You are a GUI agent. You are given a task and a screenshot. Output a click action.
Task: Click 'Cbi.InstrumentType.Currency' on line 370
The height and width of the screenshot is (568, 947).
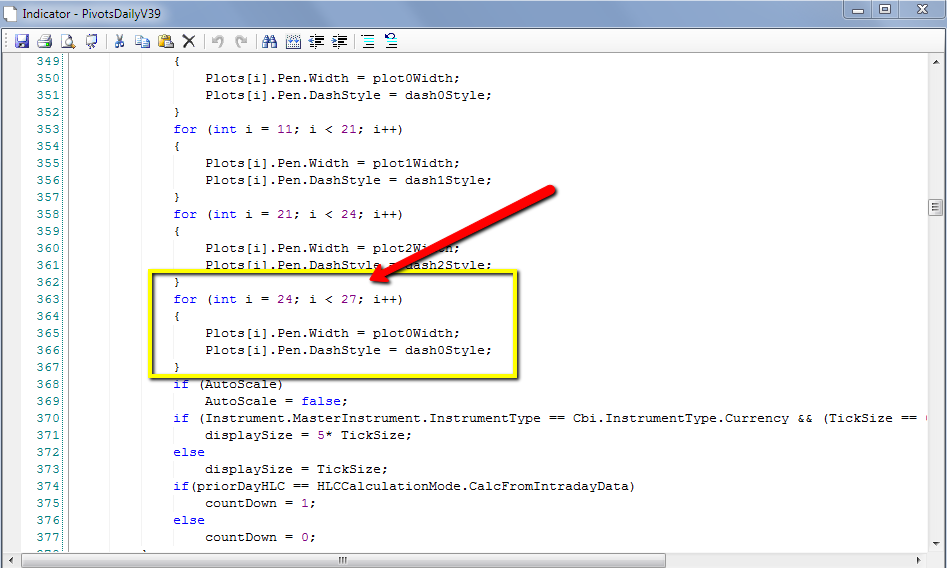tap(681, 418)
